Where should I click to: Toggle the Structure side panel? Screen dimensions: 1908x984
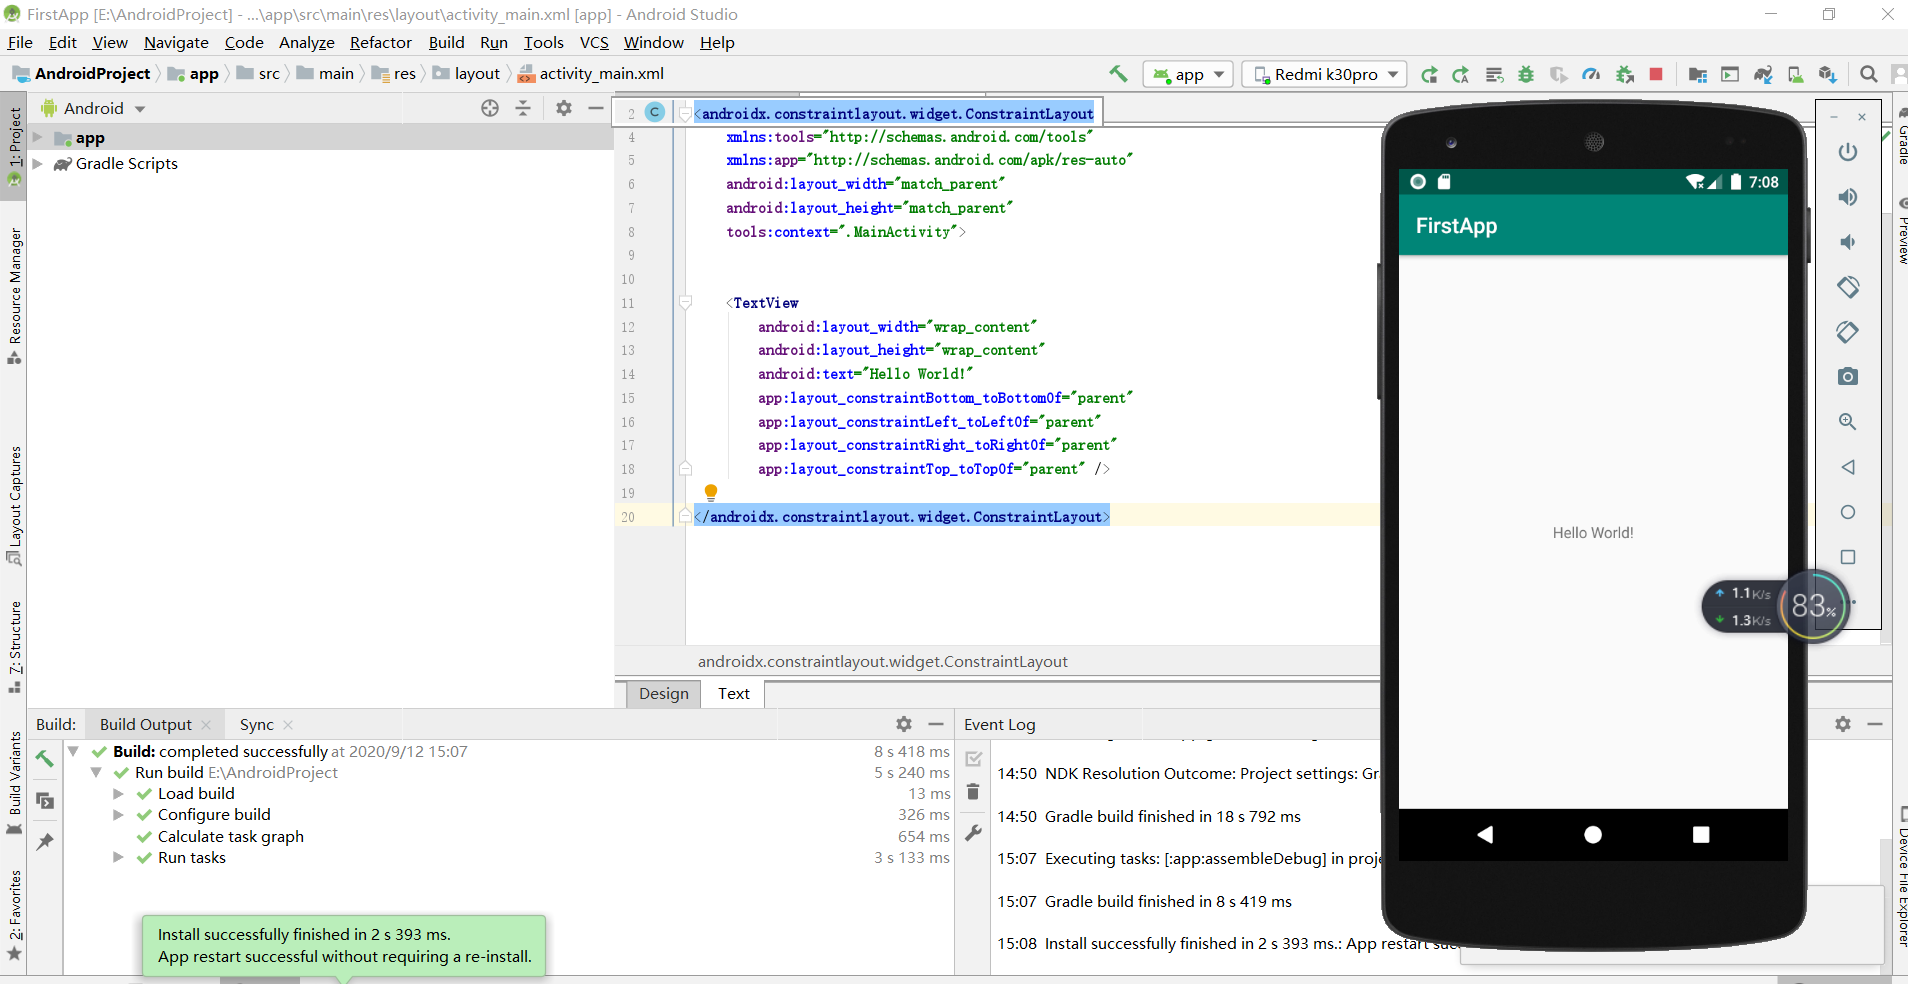tap(14, 646)
